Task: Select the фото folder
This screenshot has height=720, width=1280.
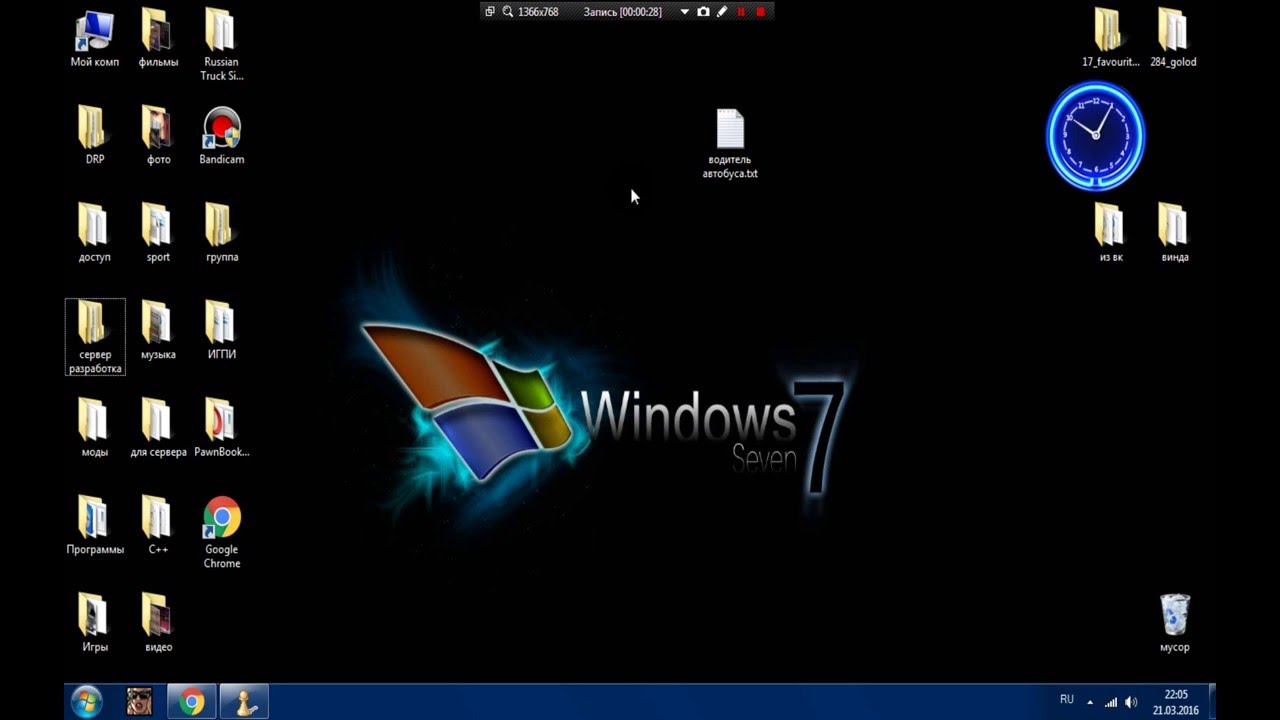Action: (158, 136)
